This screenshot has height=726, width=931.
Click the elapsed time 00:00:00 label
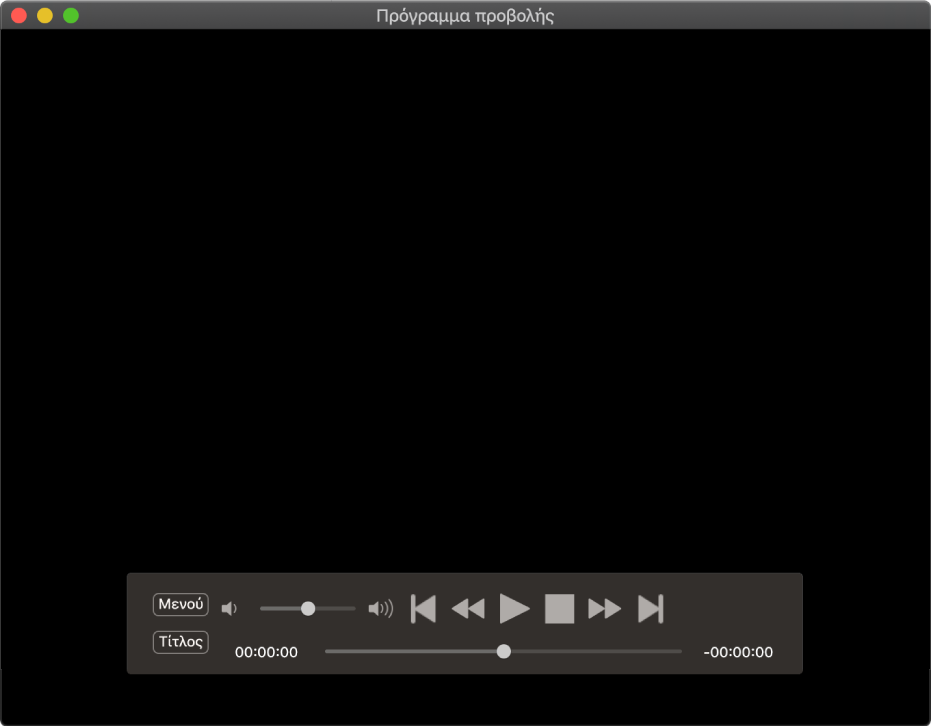[266, 652]
